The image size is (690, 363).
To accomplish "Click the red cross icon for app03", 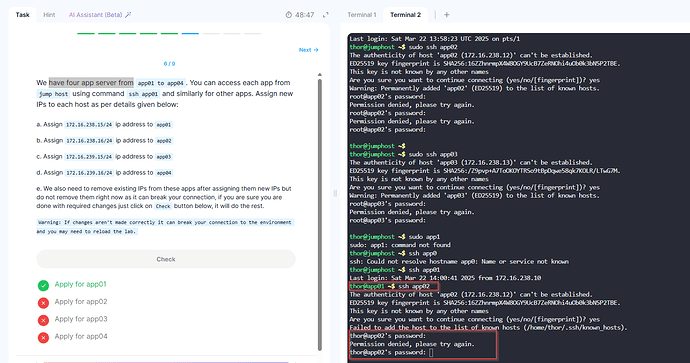I will point(43,320).
